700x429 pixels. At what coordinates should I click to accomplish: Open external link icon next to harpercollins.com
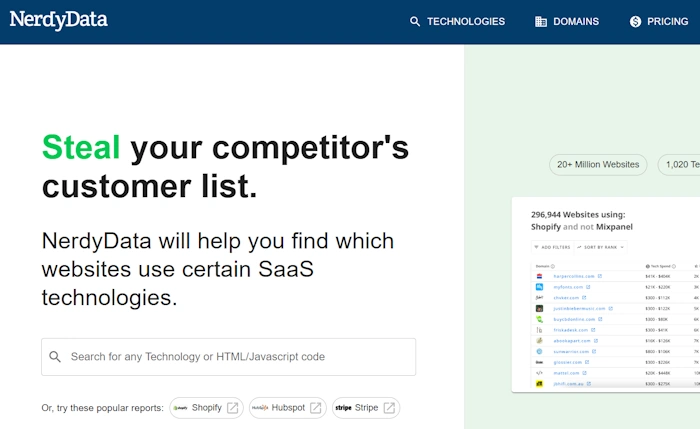(x=600, y=276)
